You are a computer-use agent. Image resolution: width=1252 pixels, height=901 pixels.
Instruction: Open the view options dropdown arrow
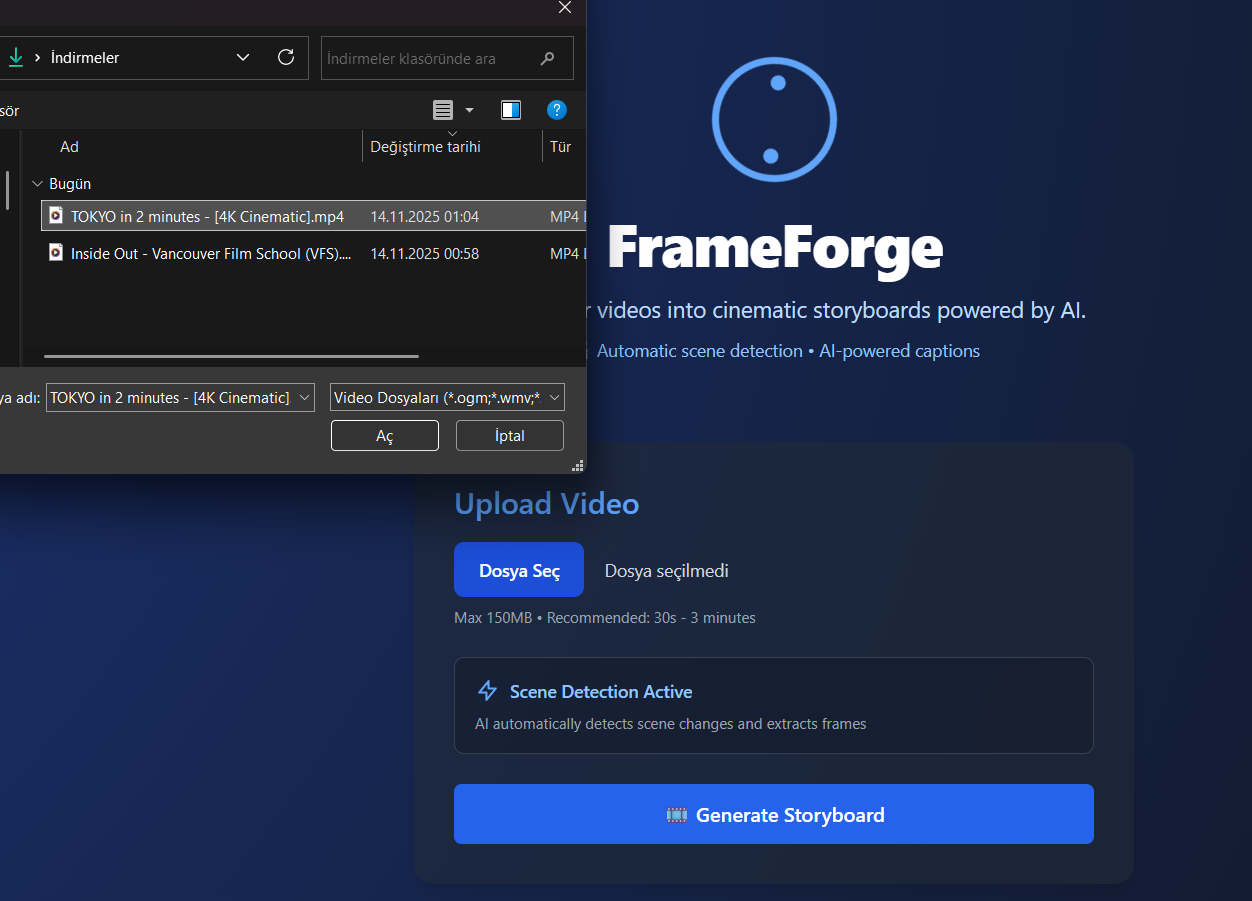470,110
